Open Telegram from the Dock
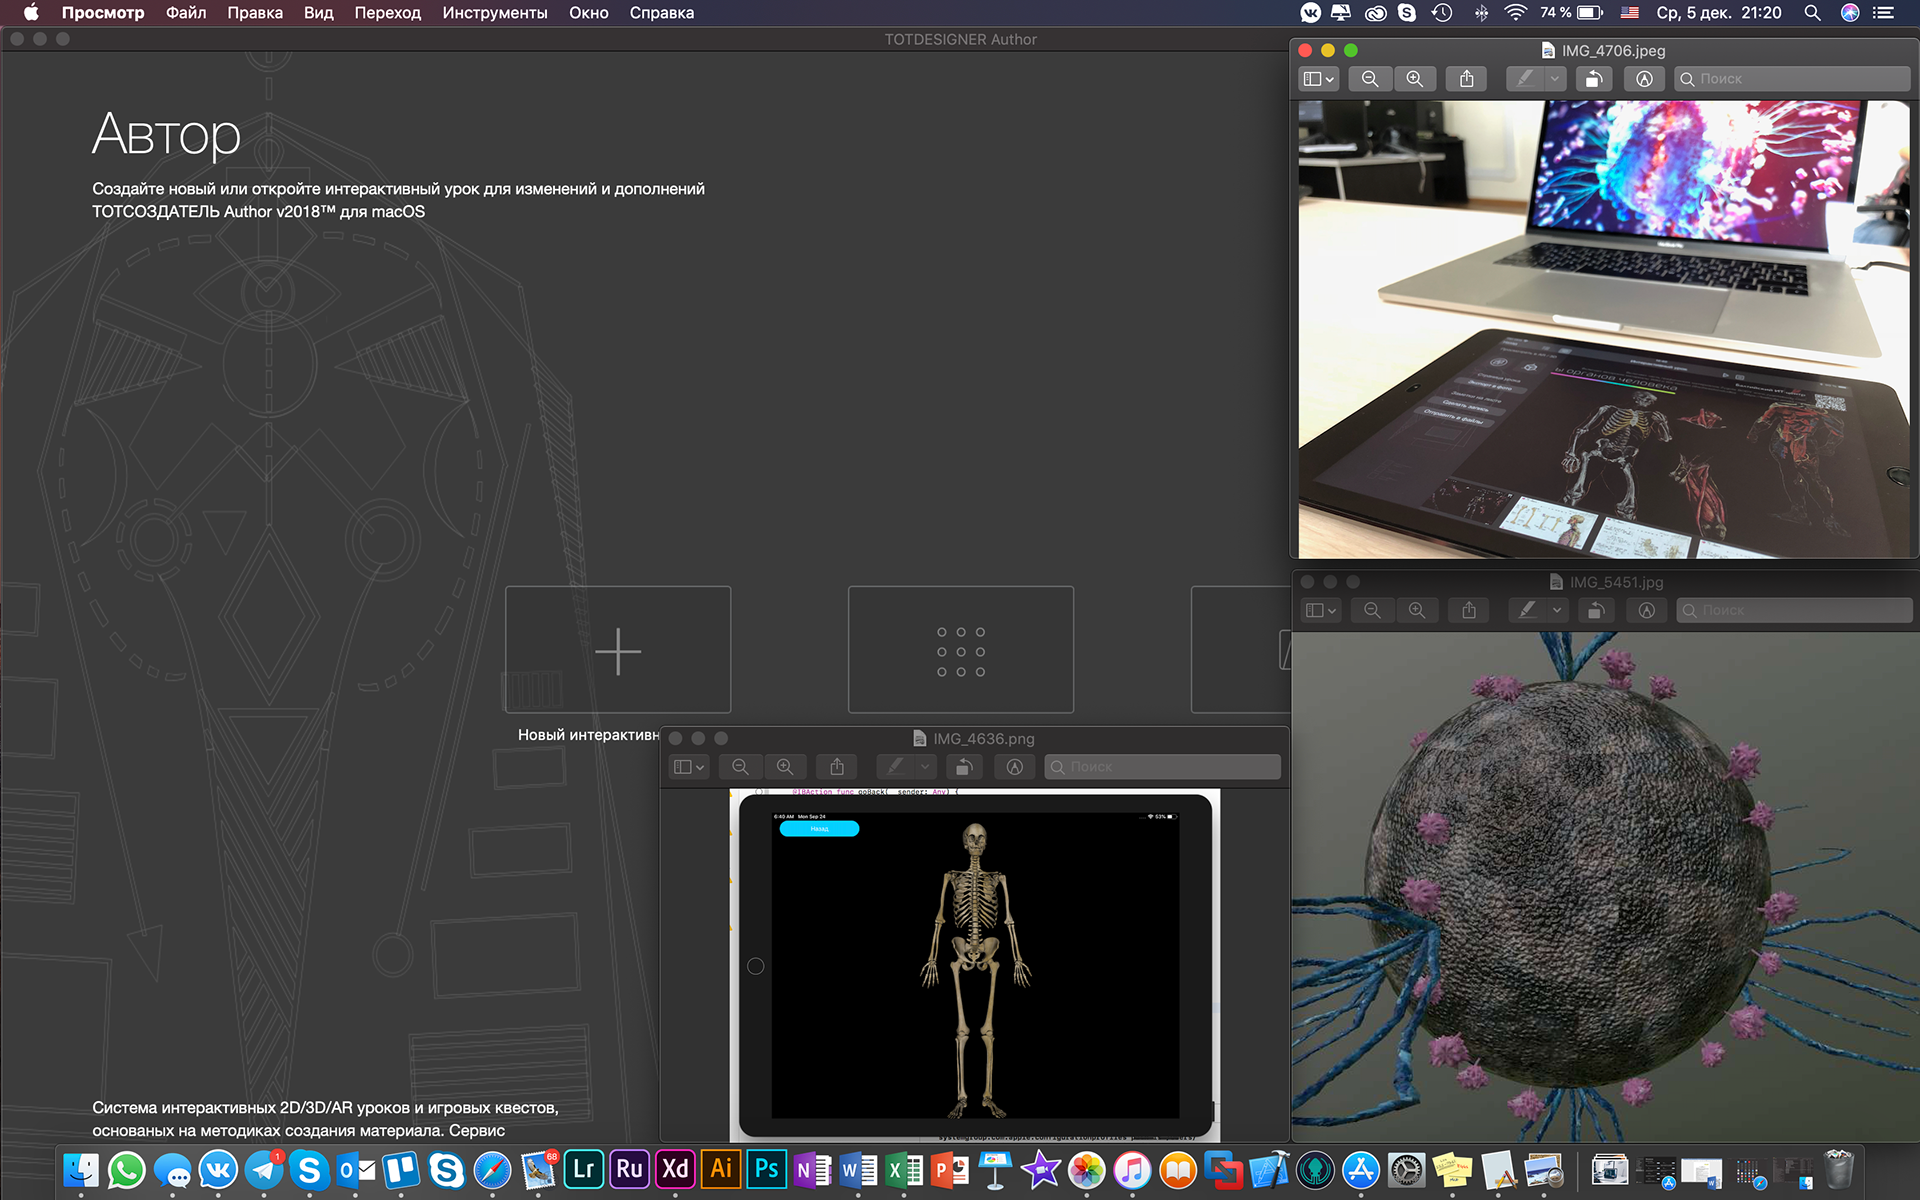 (264, 1169)
